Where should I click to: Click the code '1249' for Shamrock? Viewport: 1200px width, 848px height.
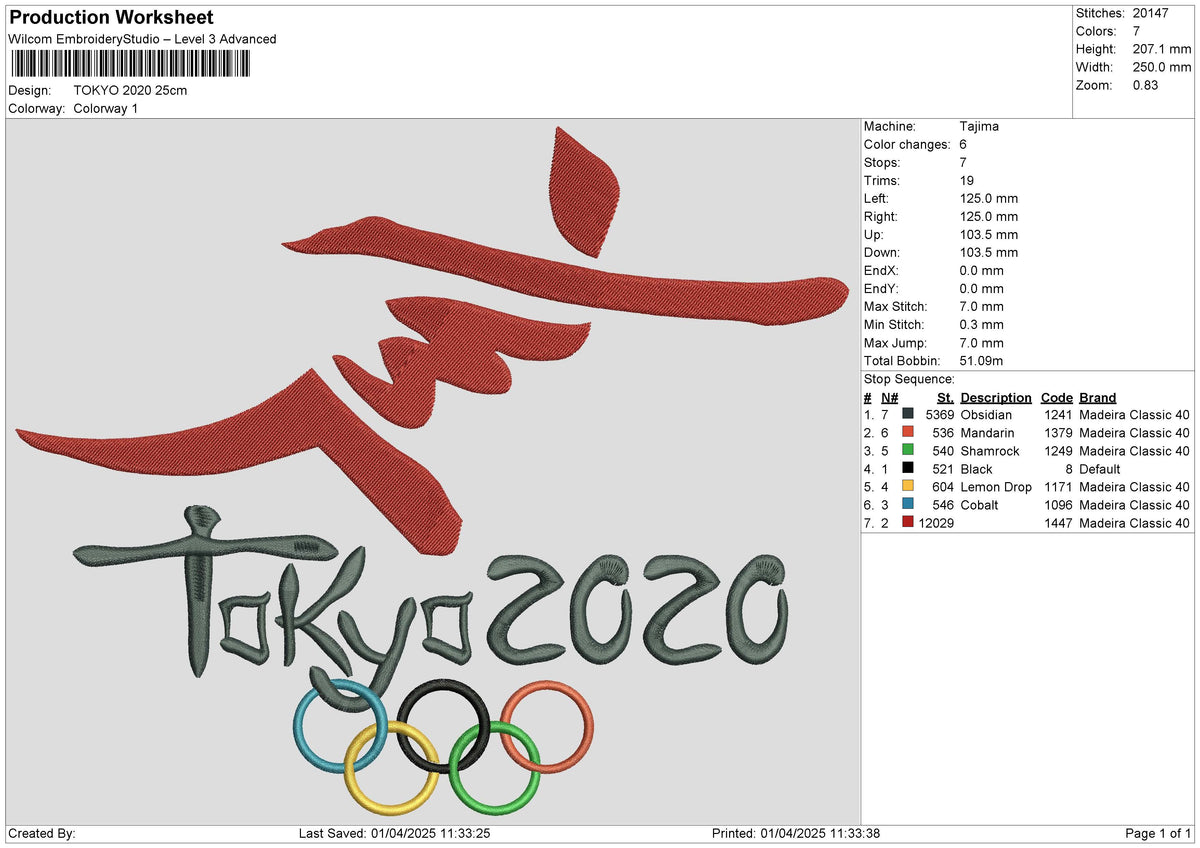tap(1058, 451)
